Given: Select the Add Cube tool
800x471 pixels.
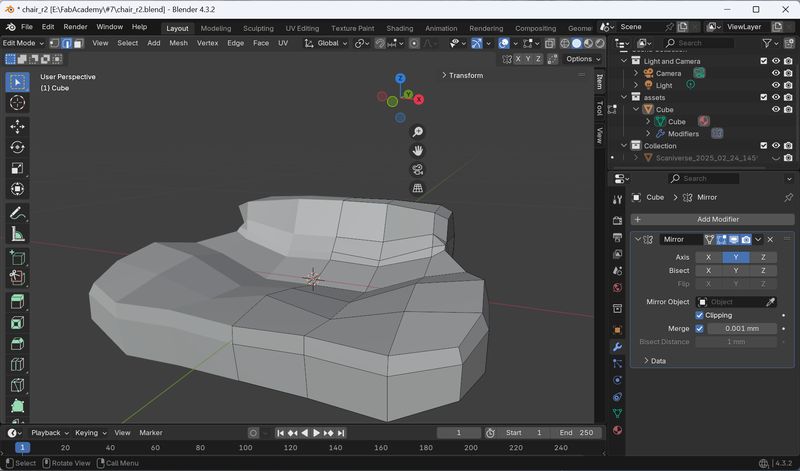Looking at the screenshot, I should point(17,257).
